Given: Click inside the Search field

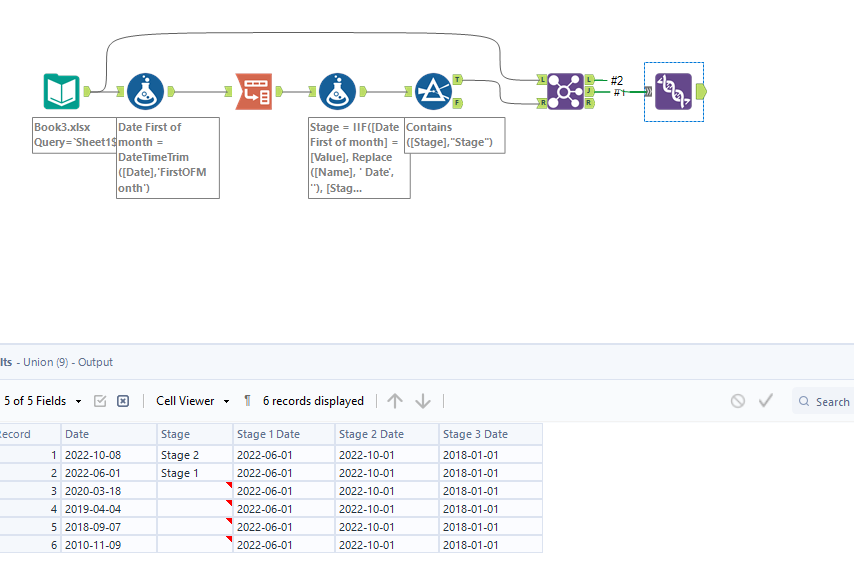Looking at the screenshot, I should pos(828,400).
